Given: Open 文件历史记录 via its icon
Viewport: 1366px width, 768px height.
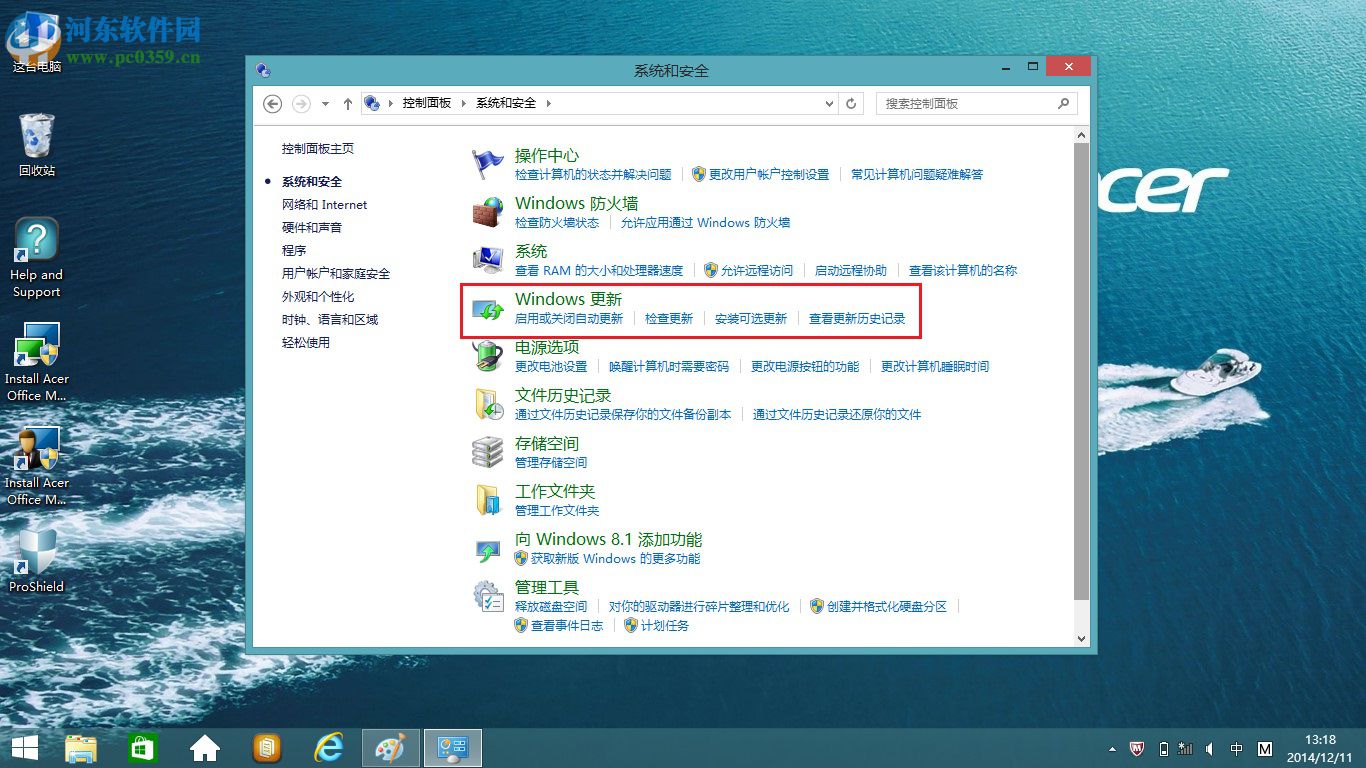Looking at the screenshot, I should pos(487,404).
